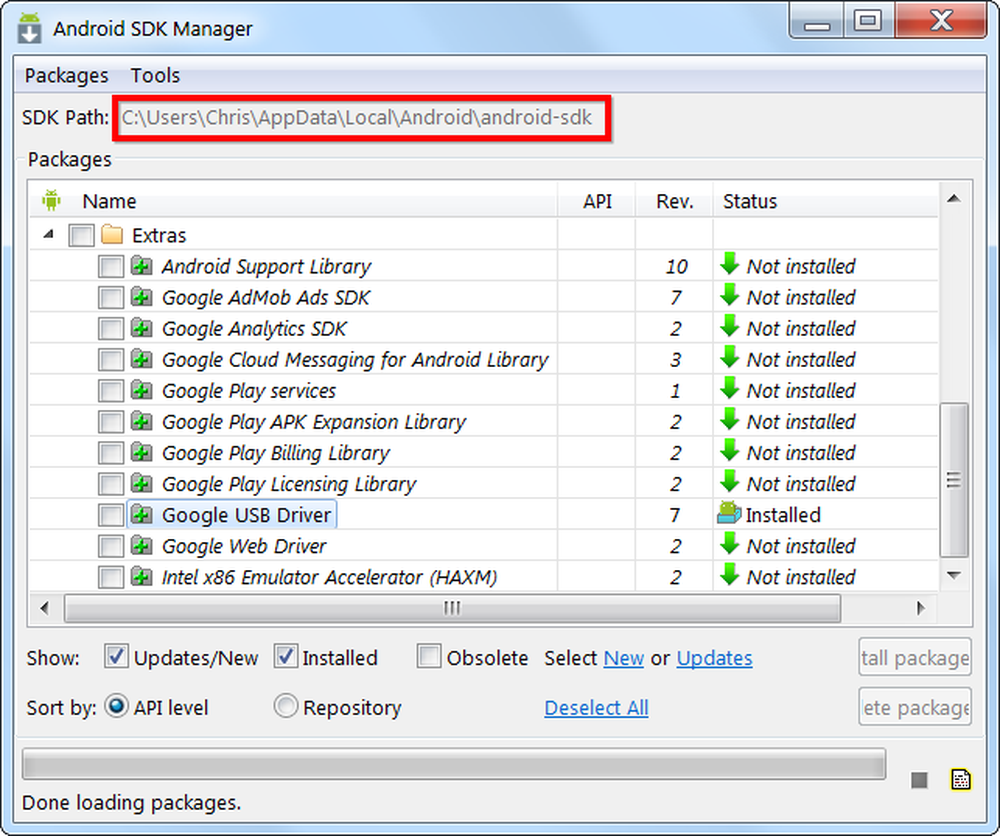Click the Android robot icon in Name header
1000x836 pixels.
pyautogui.click(x=52, y=201)
